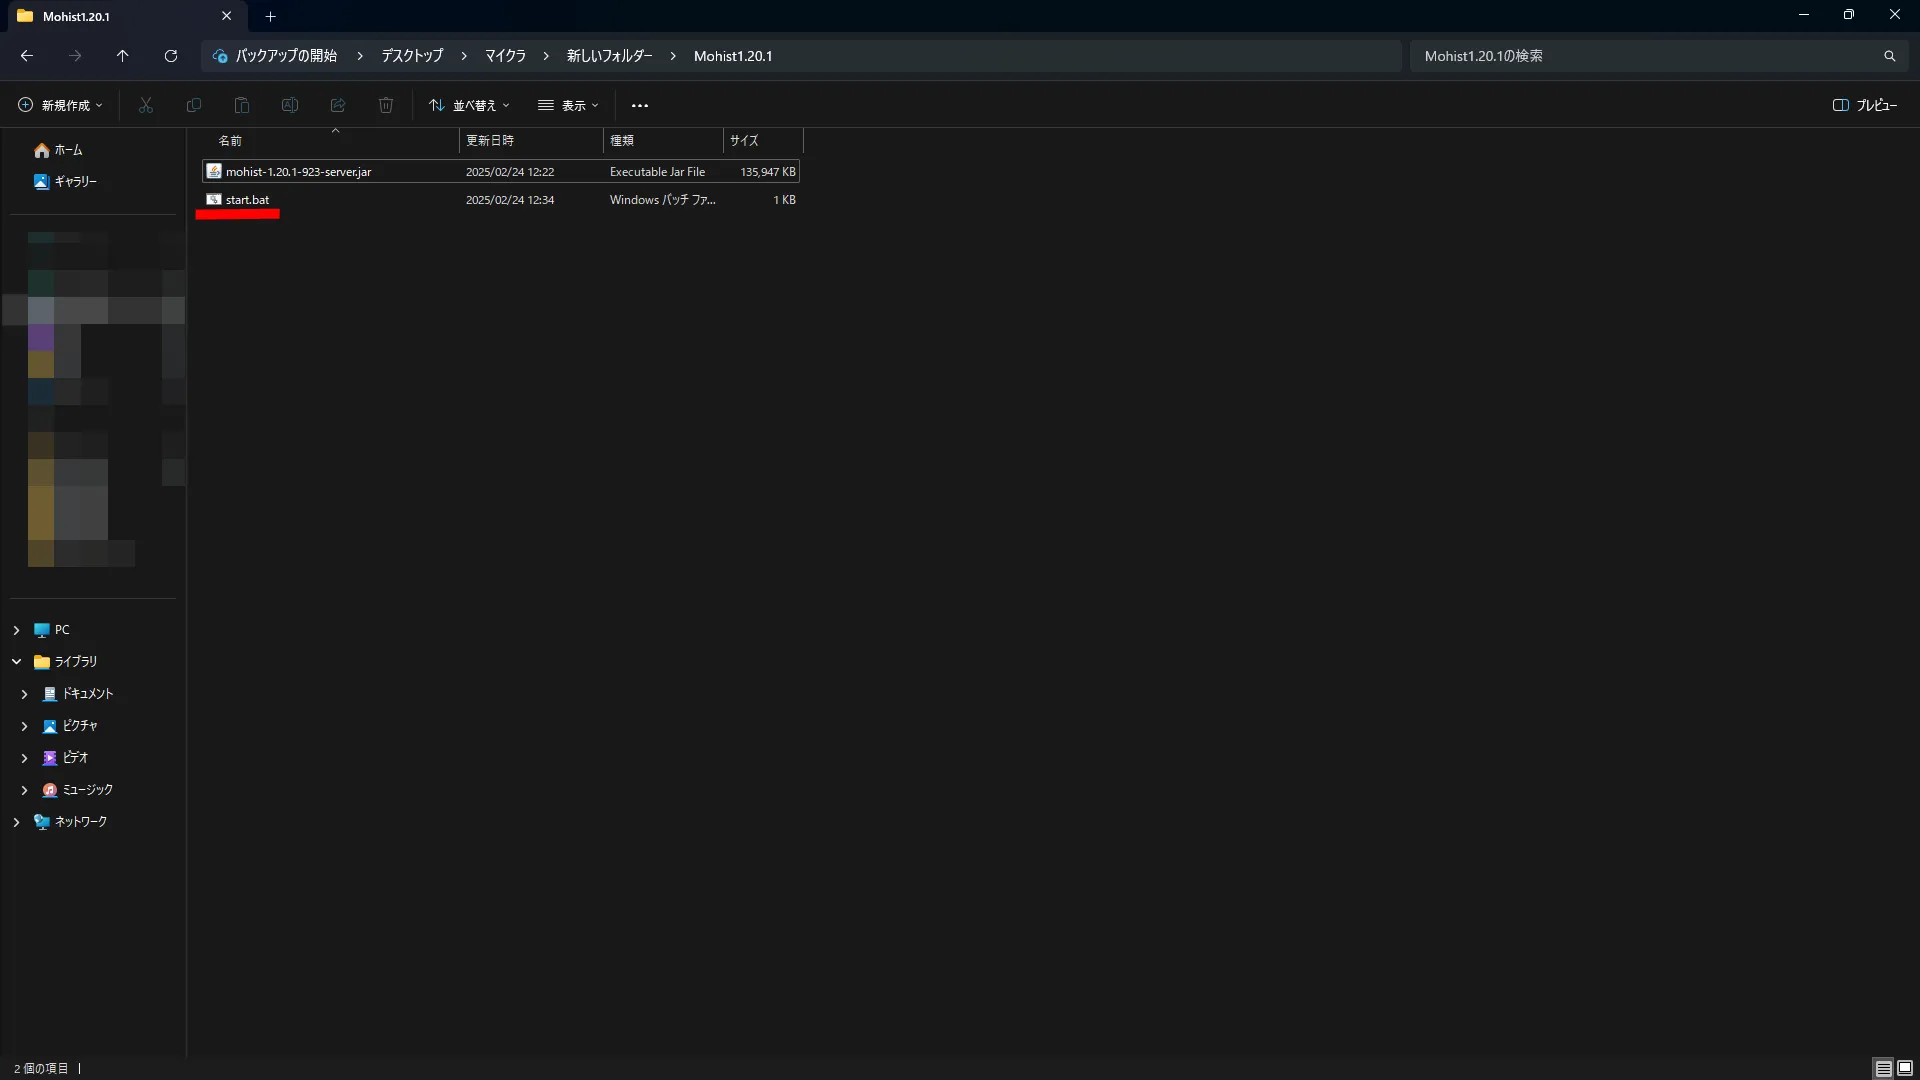Select ライブラリ in navigation pane

75,662
